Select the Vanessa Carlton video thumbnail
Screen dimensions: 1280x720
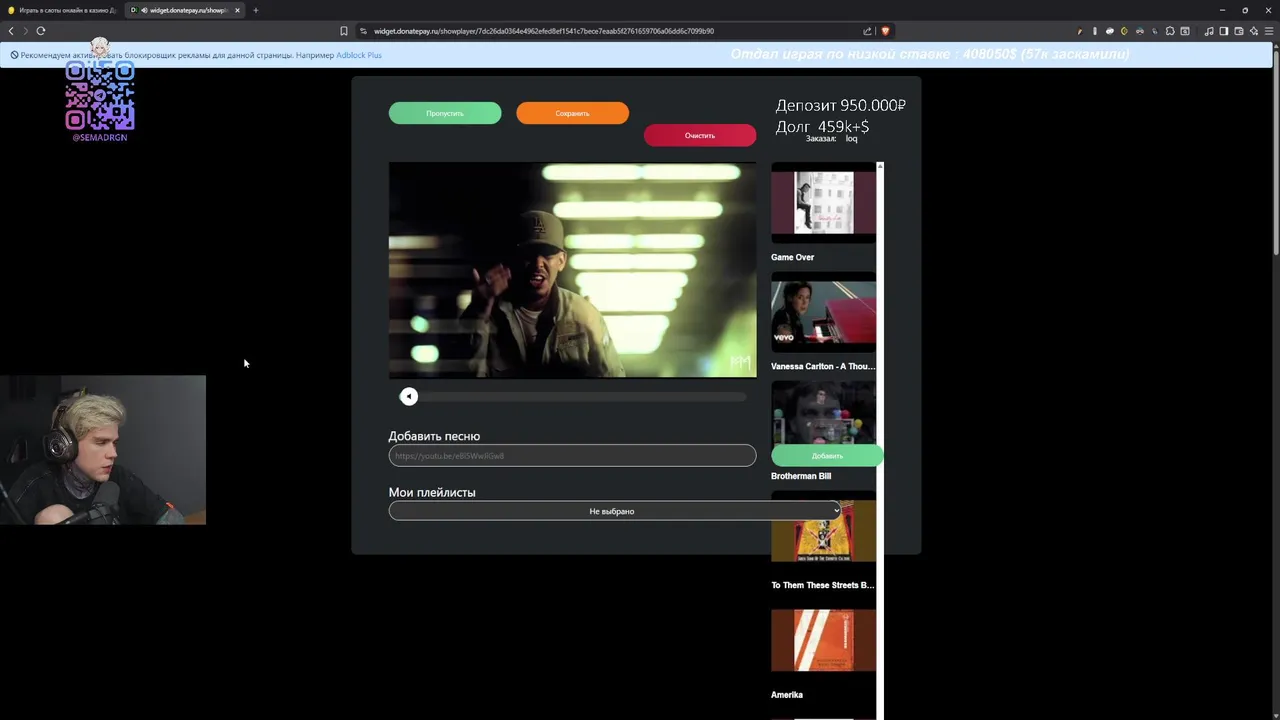pyautogui.click(x=823, y=312)
